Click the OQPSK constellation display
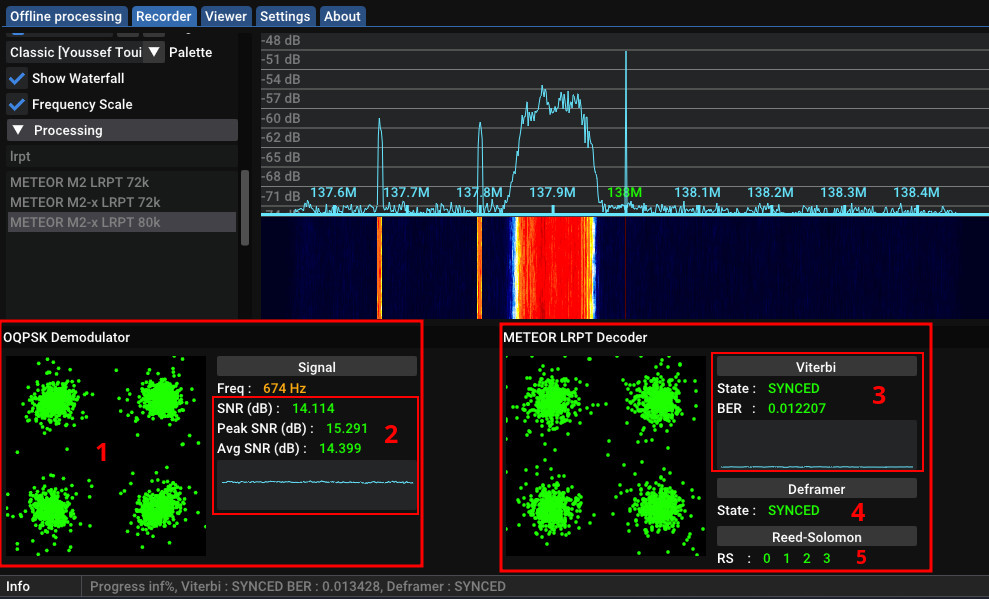 (x=104, y=457)
